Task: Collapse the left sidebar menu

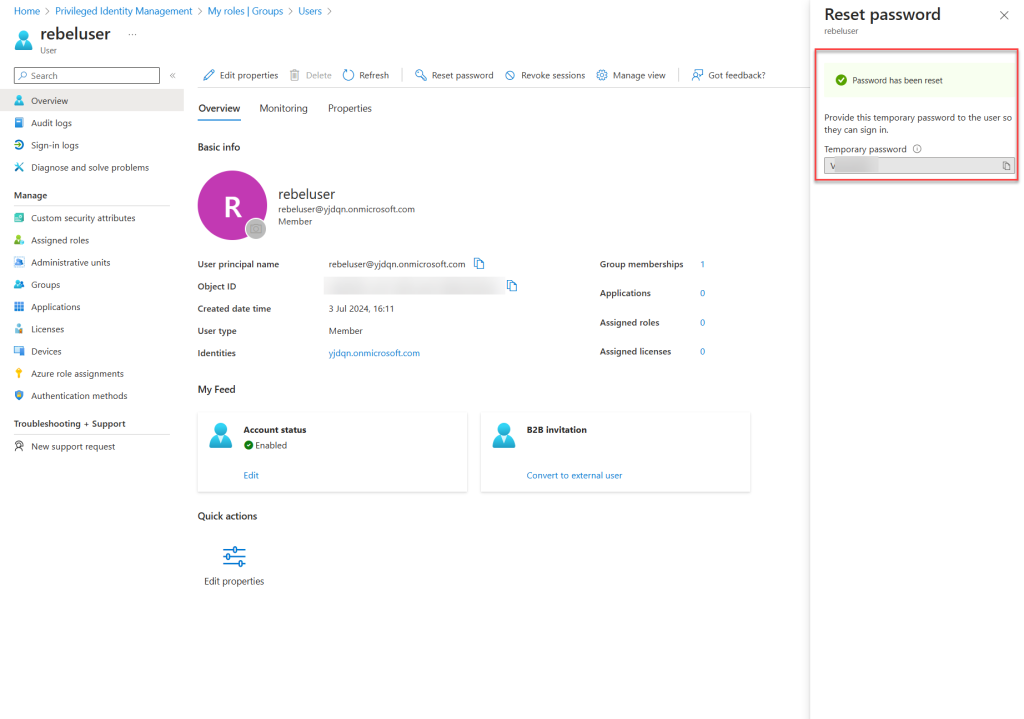Action: 172,75
